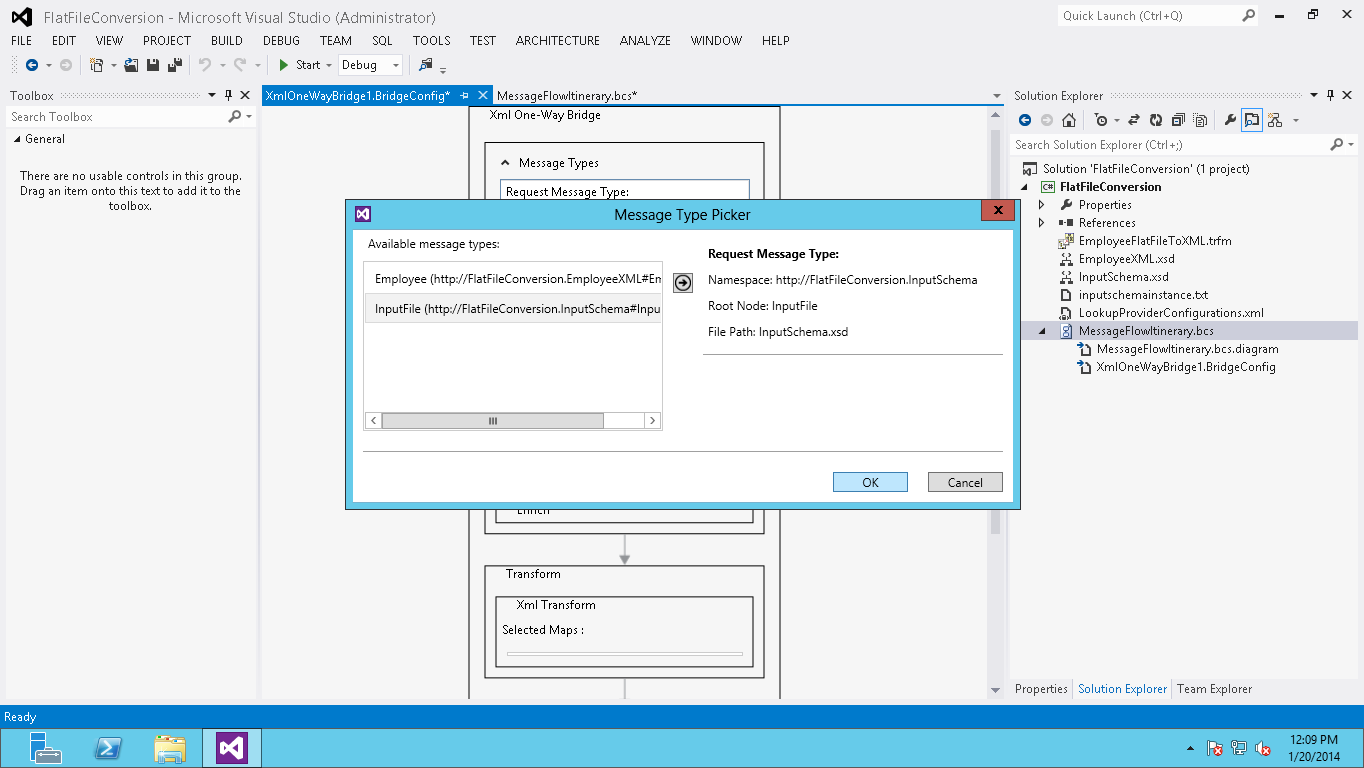Switch to the MessageFlowItinerary.bcs tab

[x=566, y=96]
